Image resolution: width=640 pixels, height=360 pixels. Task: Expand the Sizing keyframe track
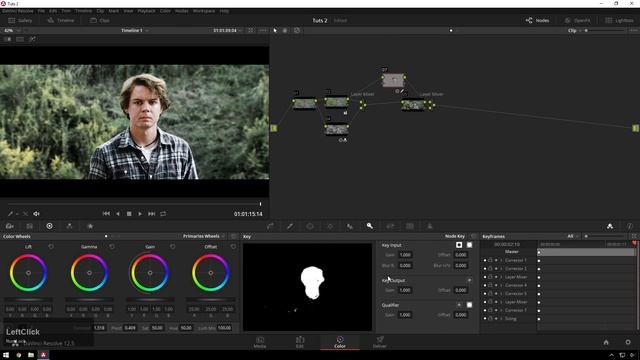click(501, 319)
